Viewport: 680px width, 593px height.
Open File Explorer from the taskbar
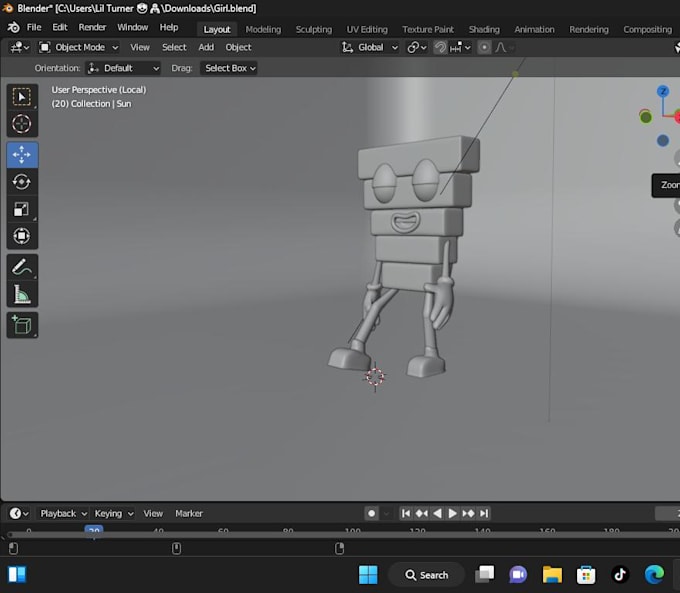point(552,575)
